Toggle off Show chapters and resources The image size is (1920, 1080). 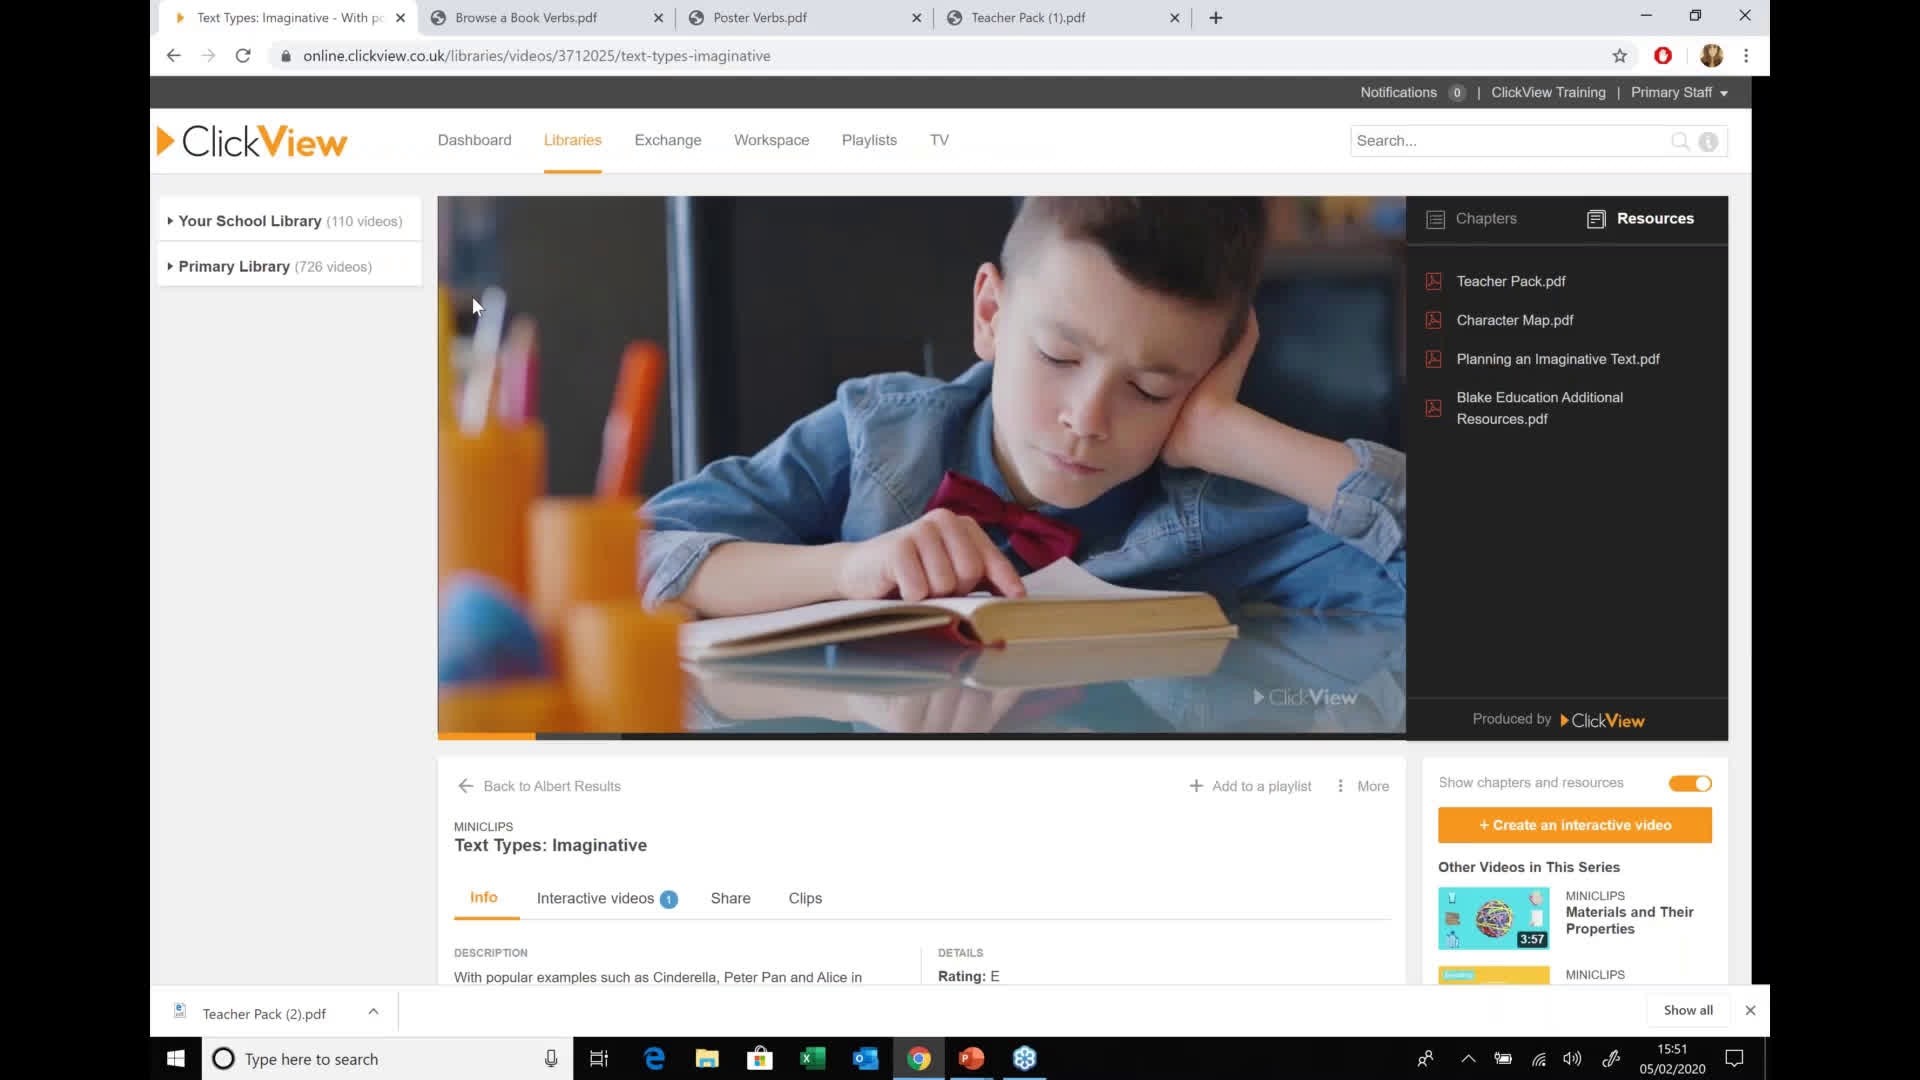click(1689, 783)
